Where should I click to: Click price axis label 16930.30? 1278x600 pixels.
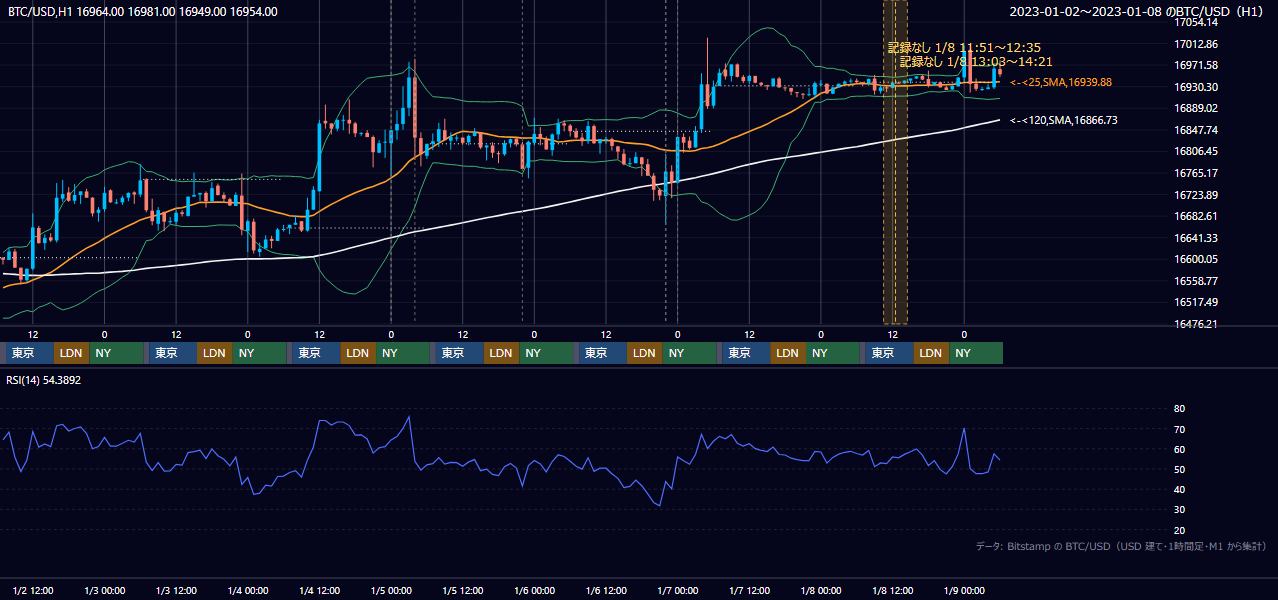1195,87
